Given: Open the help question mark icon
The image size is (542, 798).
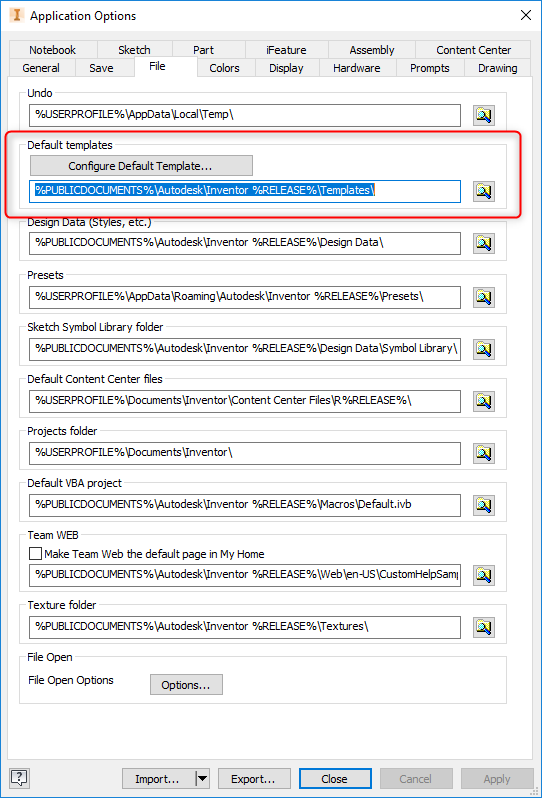Looking at the screenshot, I should tap(19, 778).
